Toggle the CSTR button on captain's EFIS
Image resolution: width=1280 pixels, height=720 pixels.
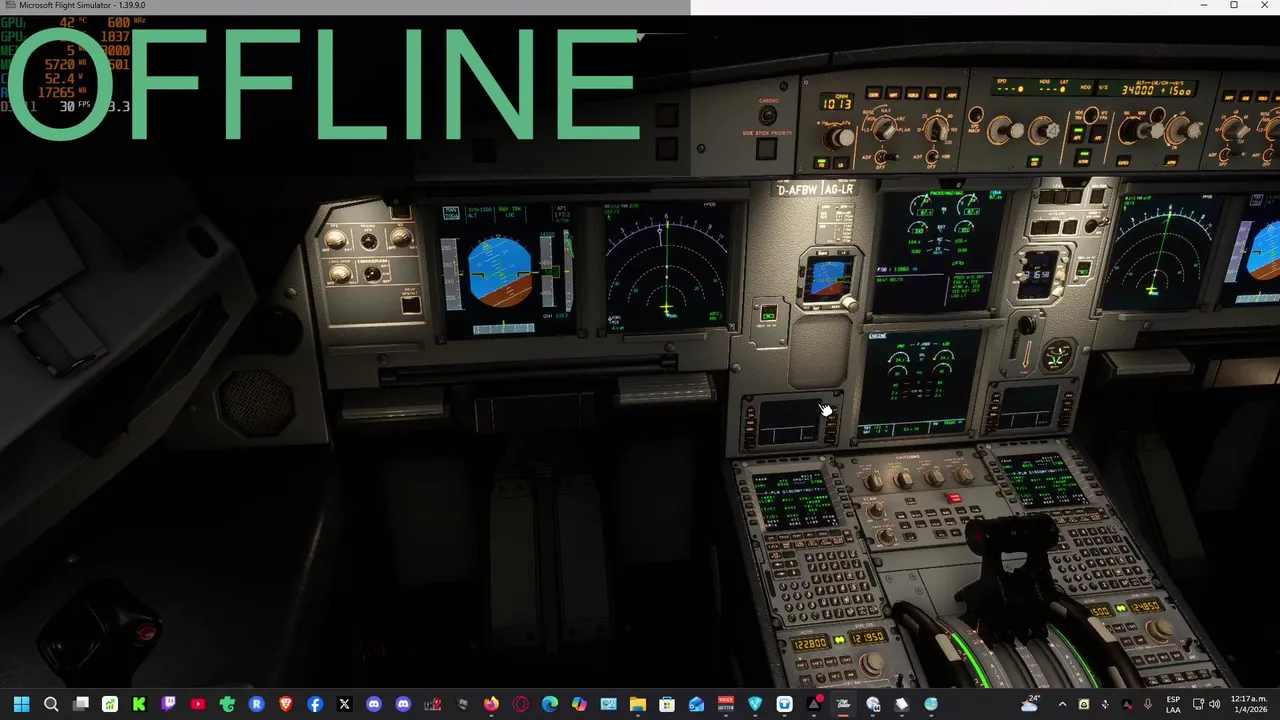(x=874, y=93)
